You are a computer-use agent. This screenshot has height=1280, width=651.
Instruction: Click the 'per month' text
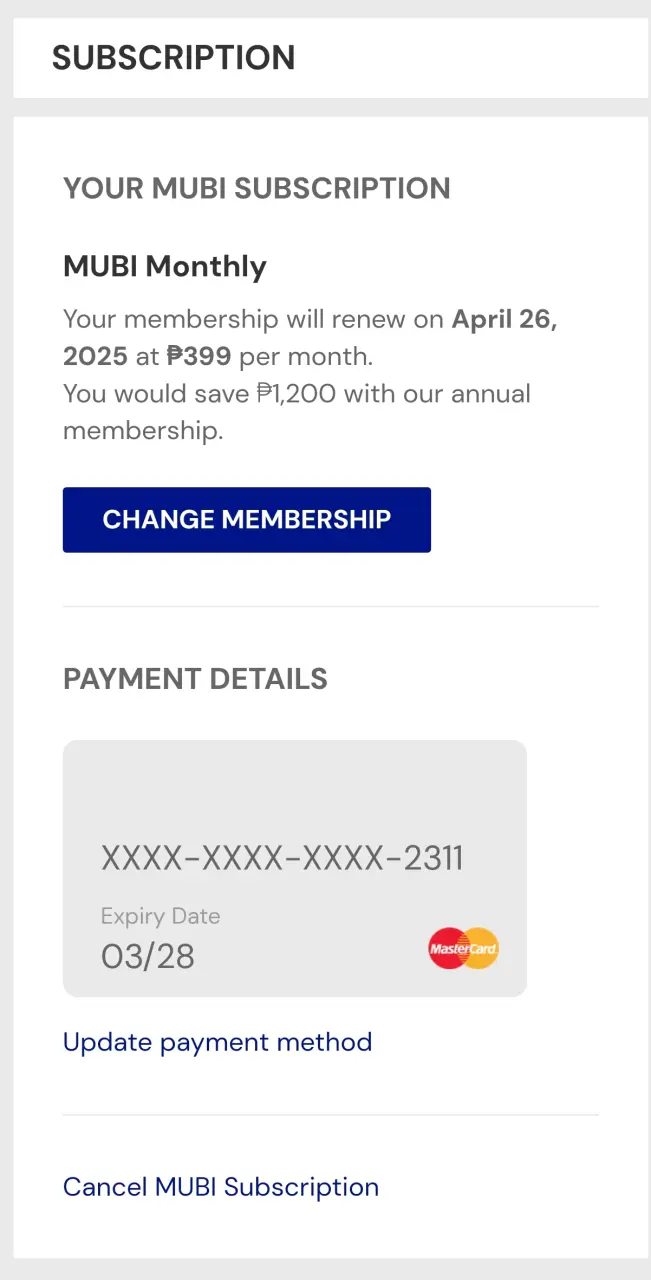306,357
